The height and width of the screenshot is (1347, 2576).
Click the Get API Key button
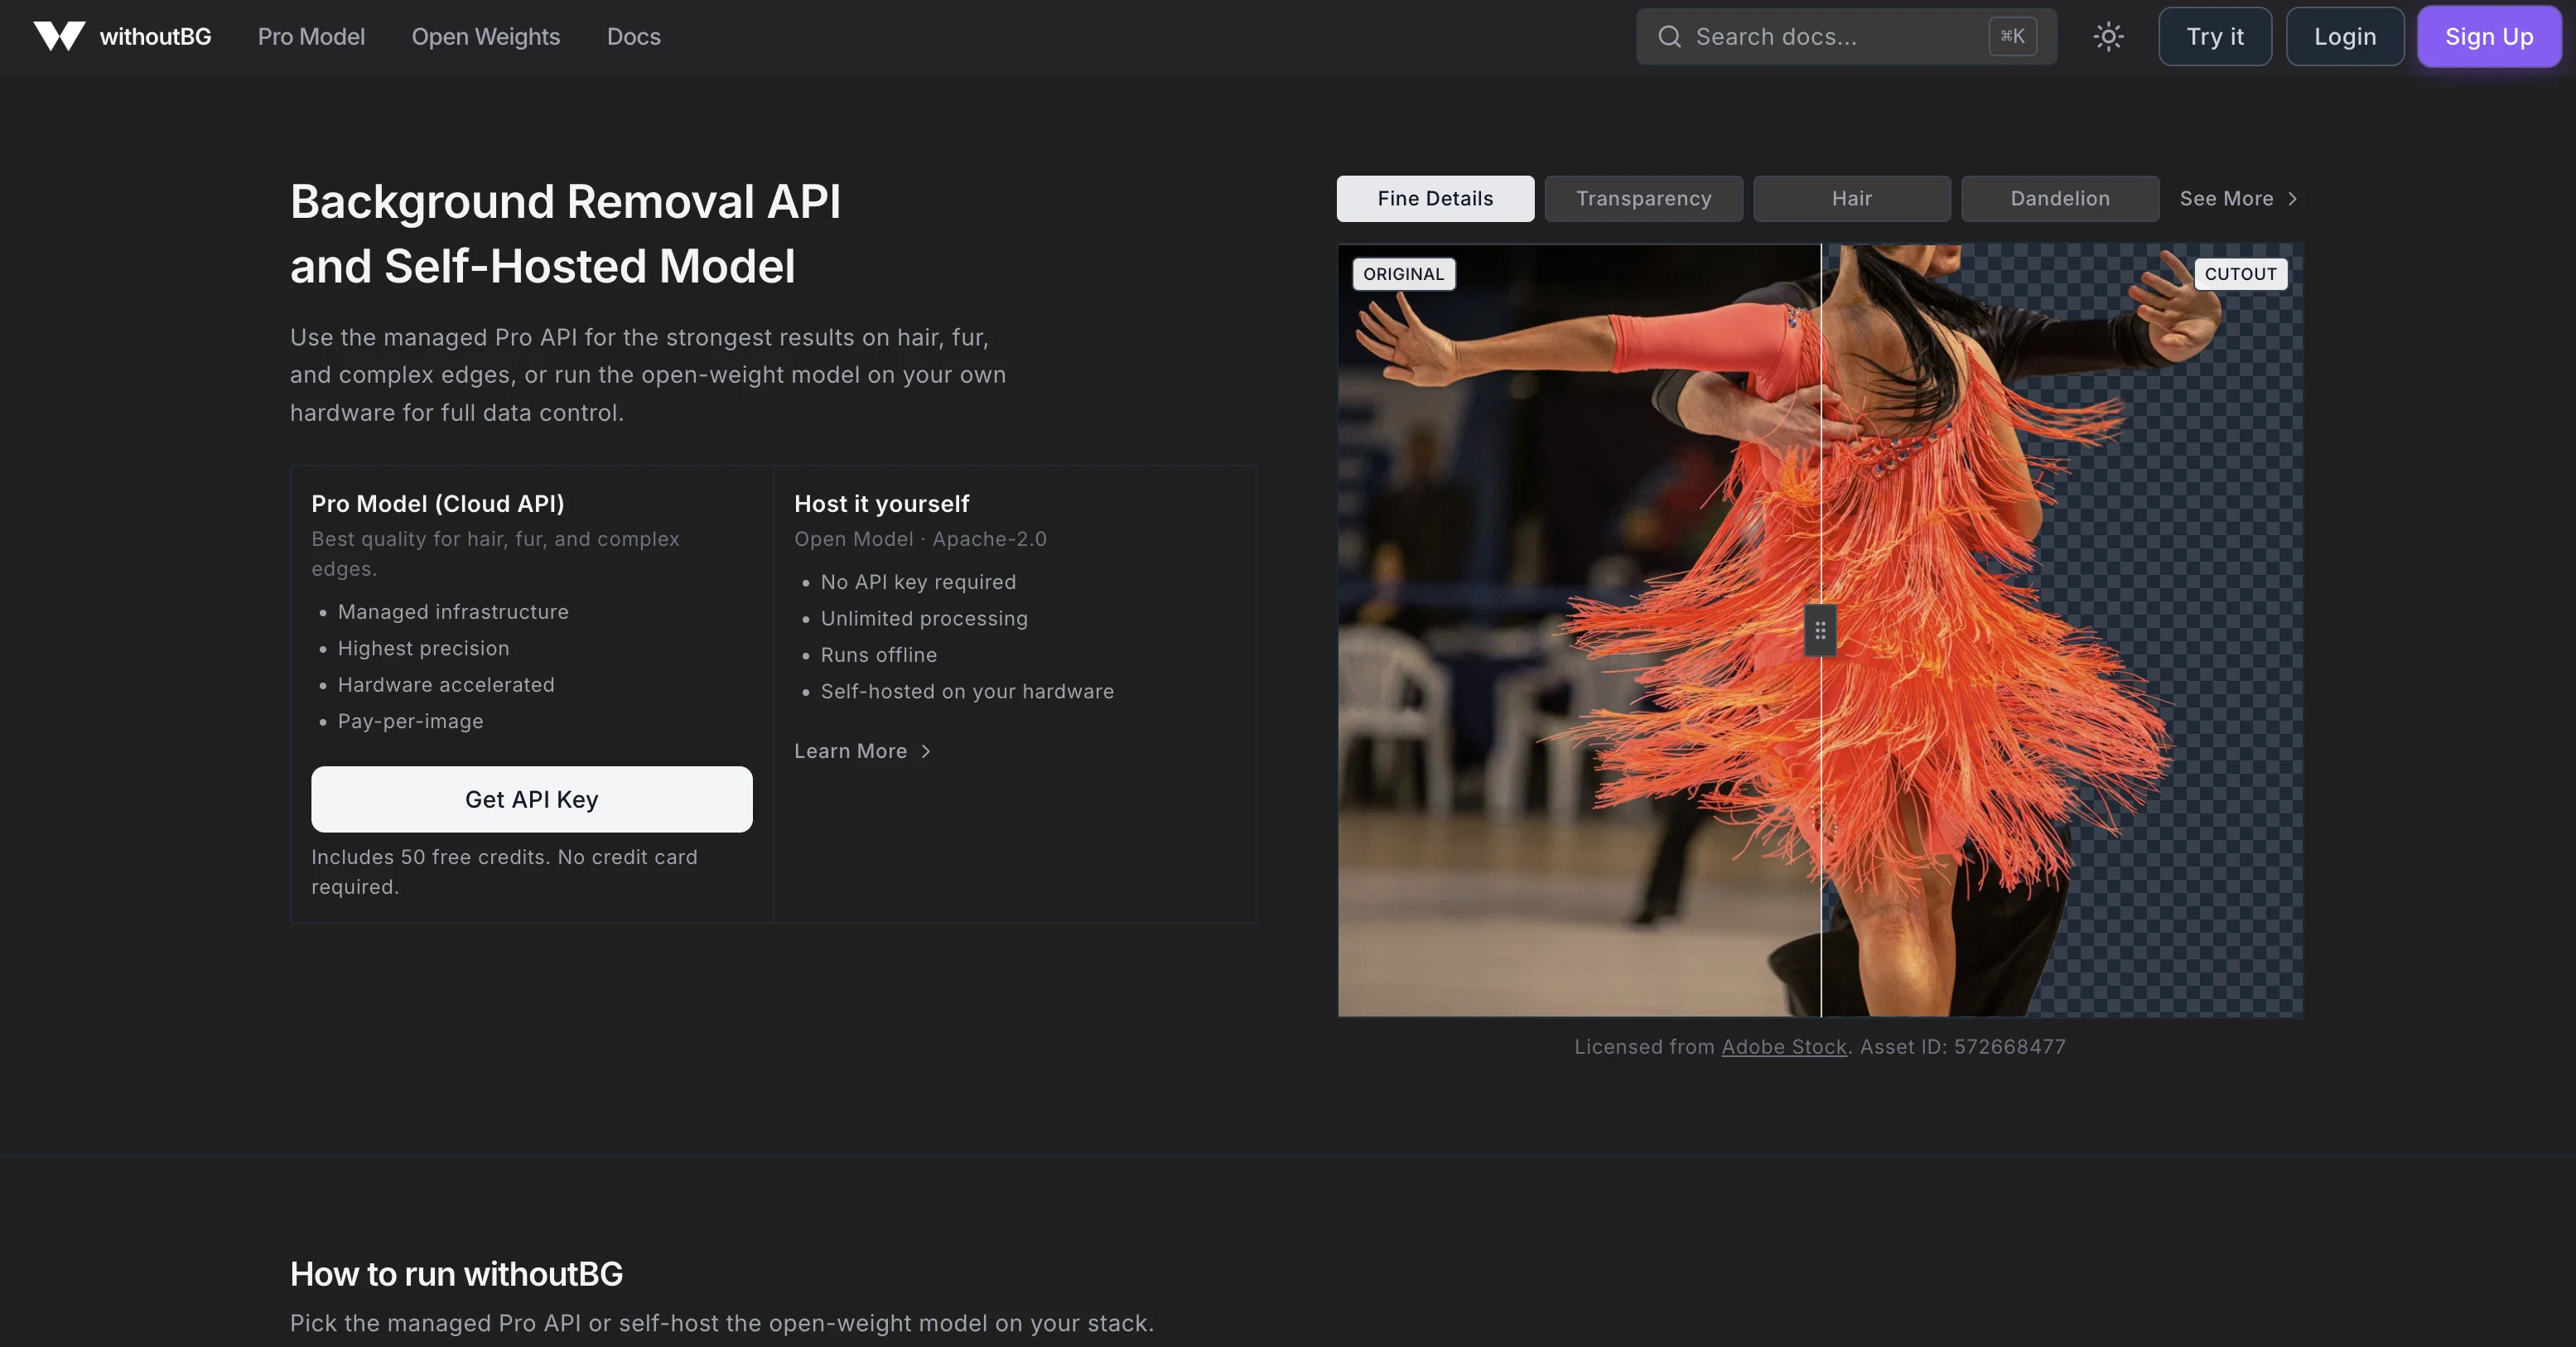click(531, 800)
